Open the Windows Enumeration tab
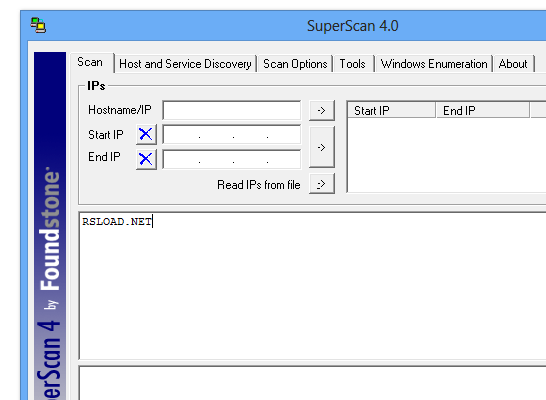Image resolution: width=546 pixels, height=400 pixels. coord(434,64)
